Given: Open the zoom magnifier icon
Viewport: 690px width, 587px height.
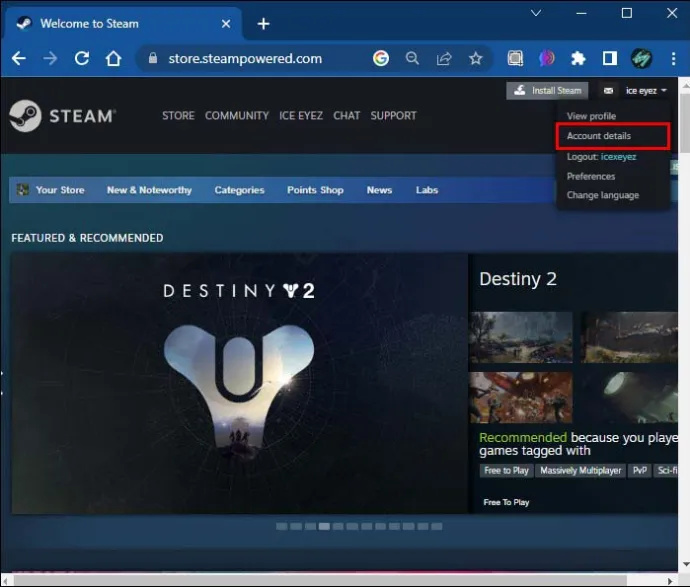Looking at the screenshot, I should pyautogui.click(x=412, y=58).
